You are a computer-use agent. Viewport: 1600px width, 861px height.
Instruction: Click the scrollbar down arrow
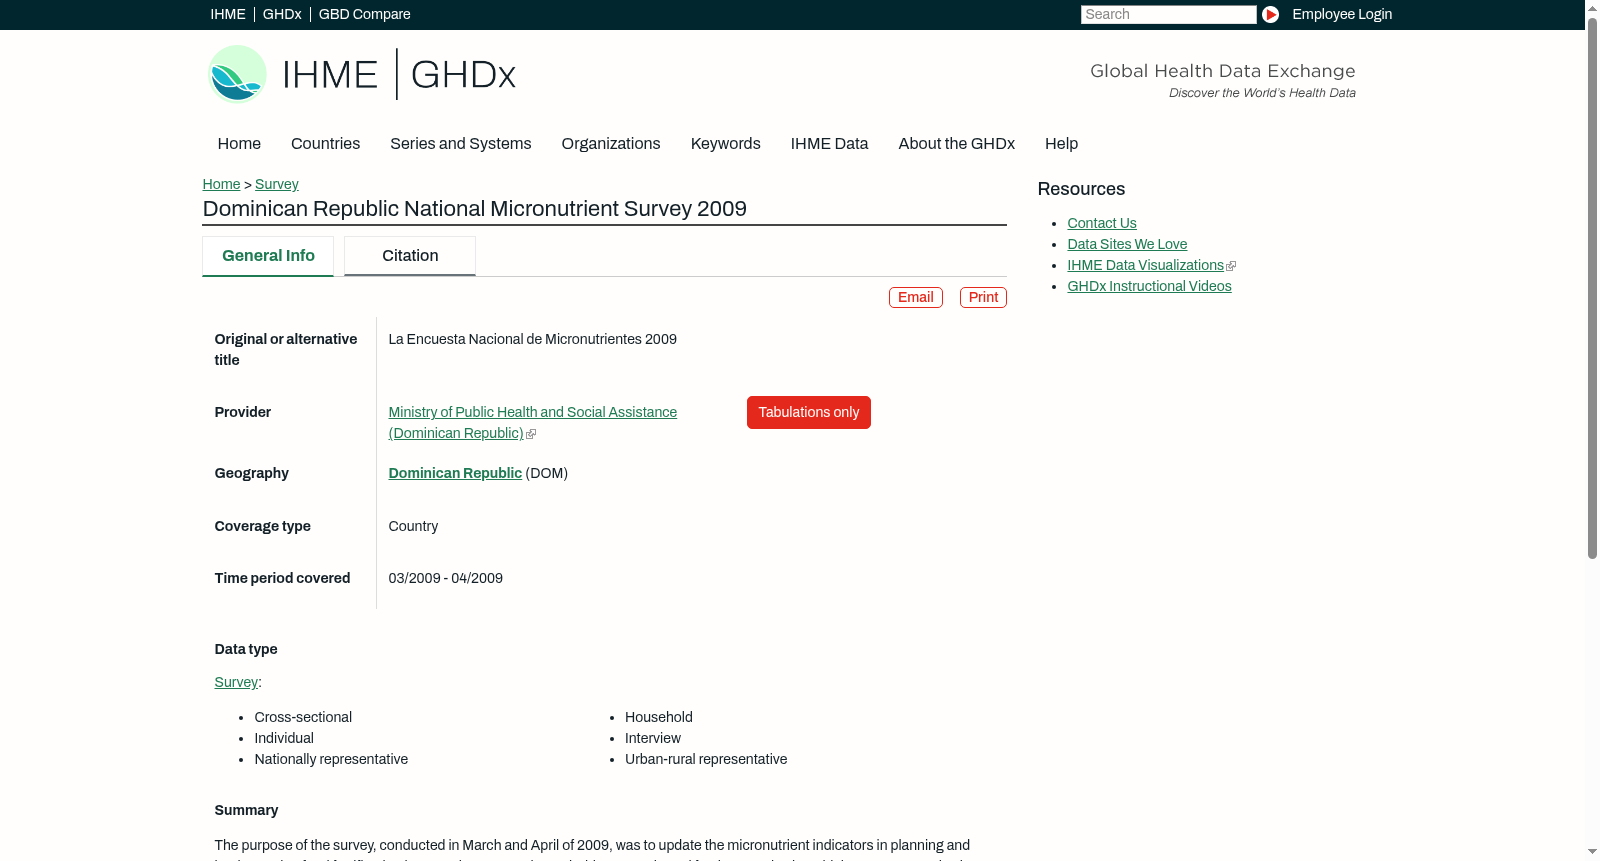[x=1592, y=852]
